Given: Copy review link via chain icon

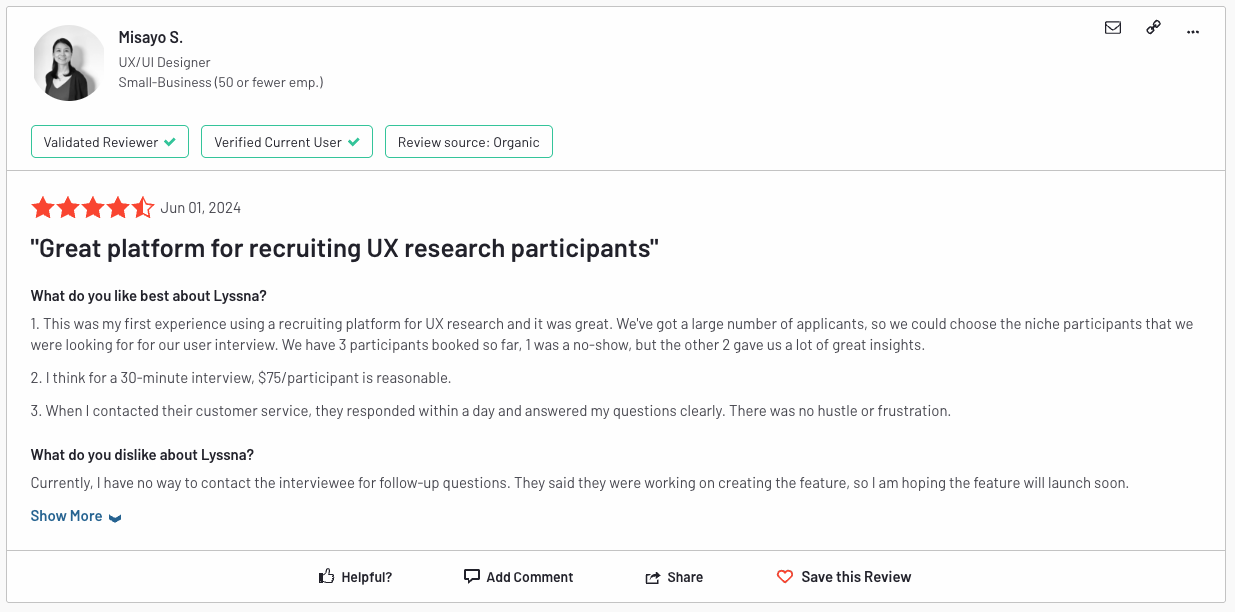Looking at the screenshot, I should click(x=1153, y=28).
